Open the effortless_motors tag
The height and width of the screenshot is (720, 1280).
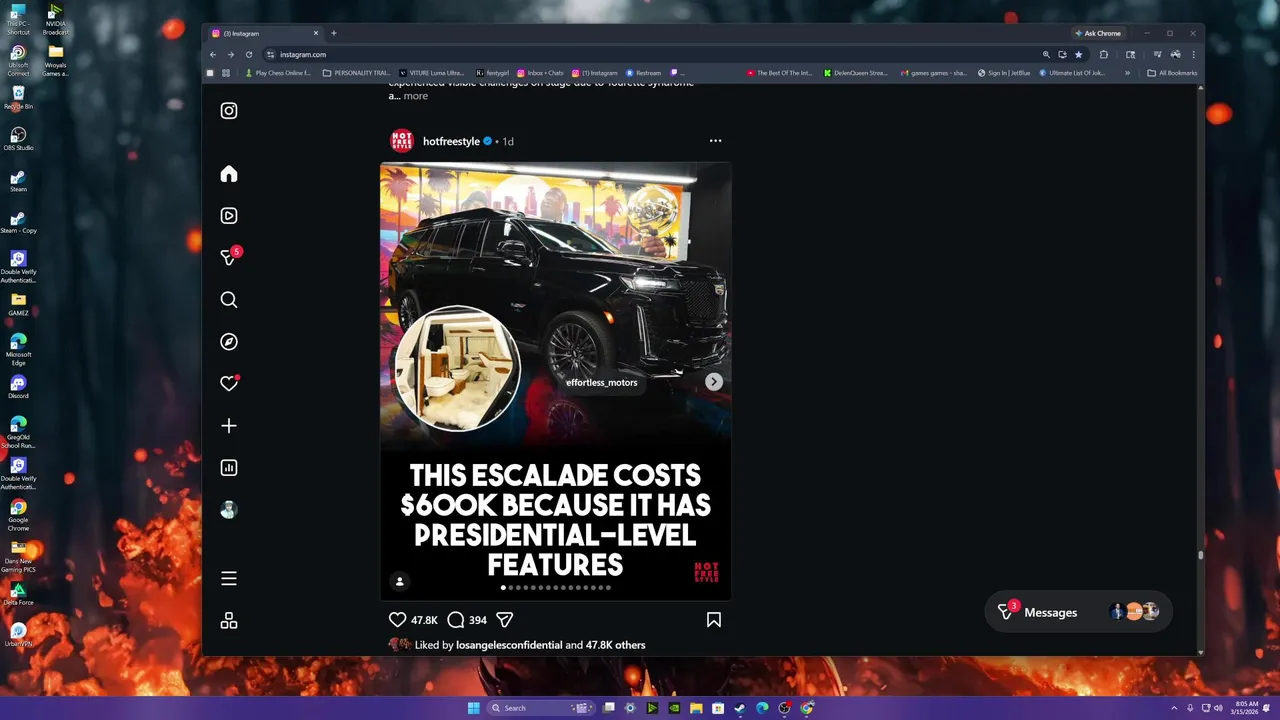(x=601, y=382)
